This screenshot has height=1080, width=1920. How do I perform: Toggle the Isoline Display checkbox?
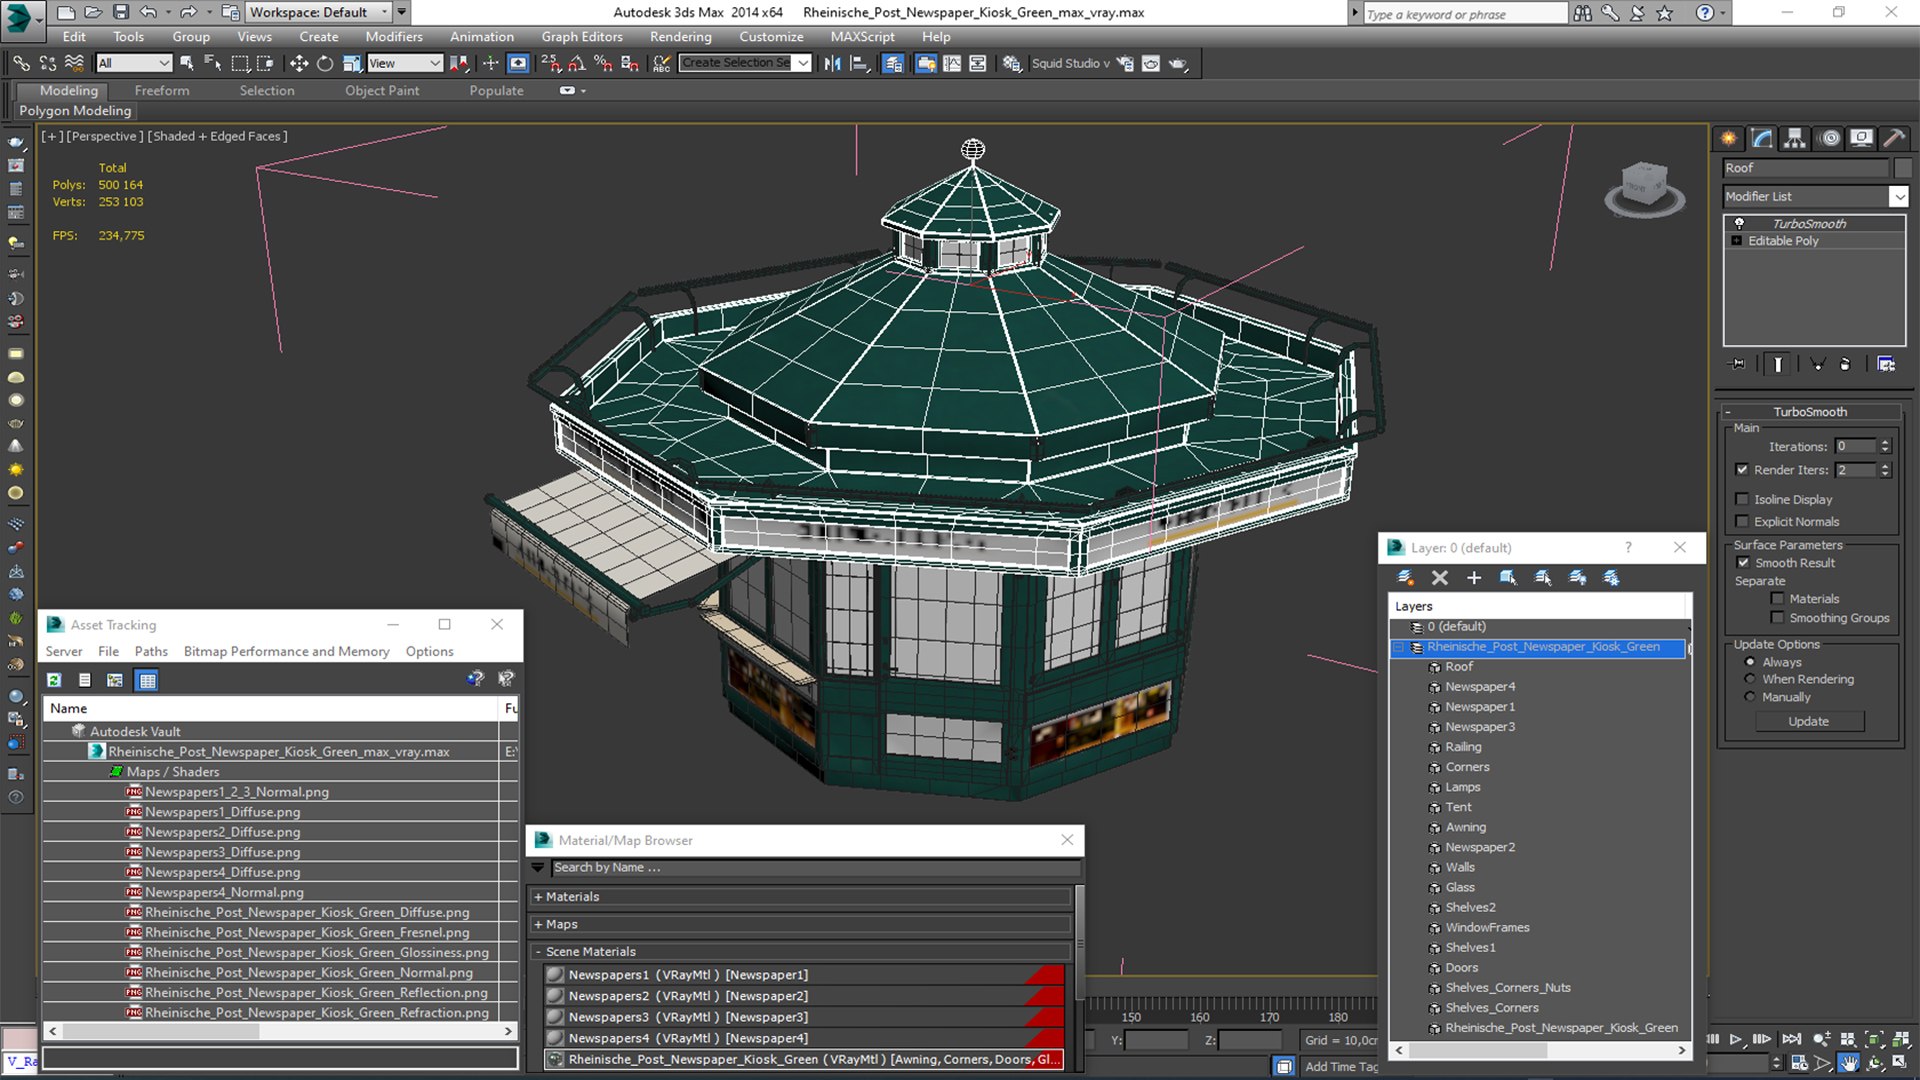(1743, 499)
